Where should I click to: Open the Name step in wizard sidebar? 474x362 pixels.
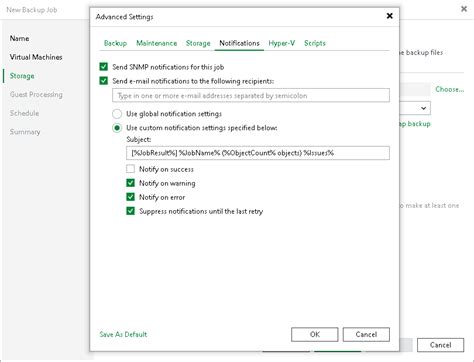(x=19, y=38)
